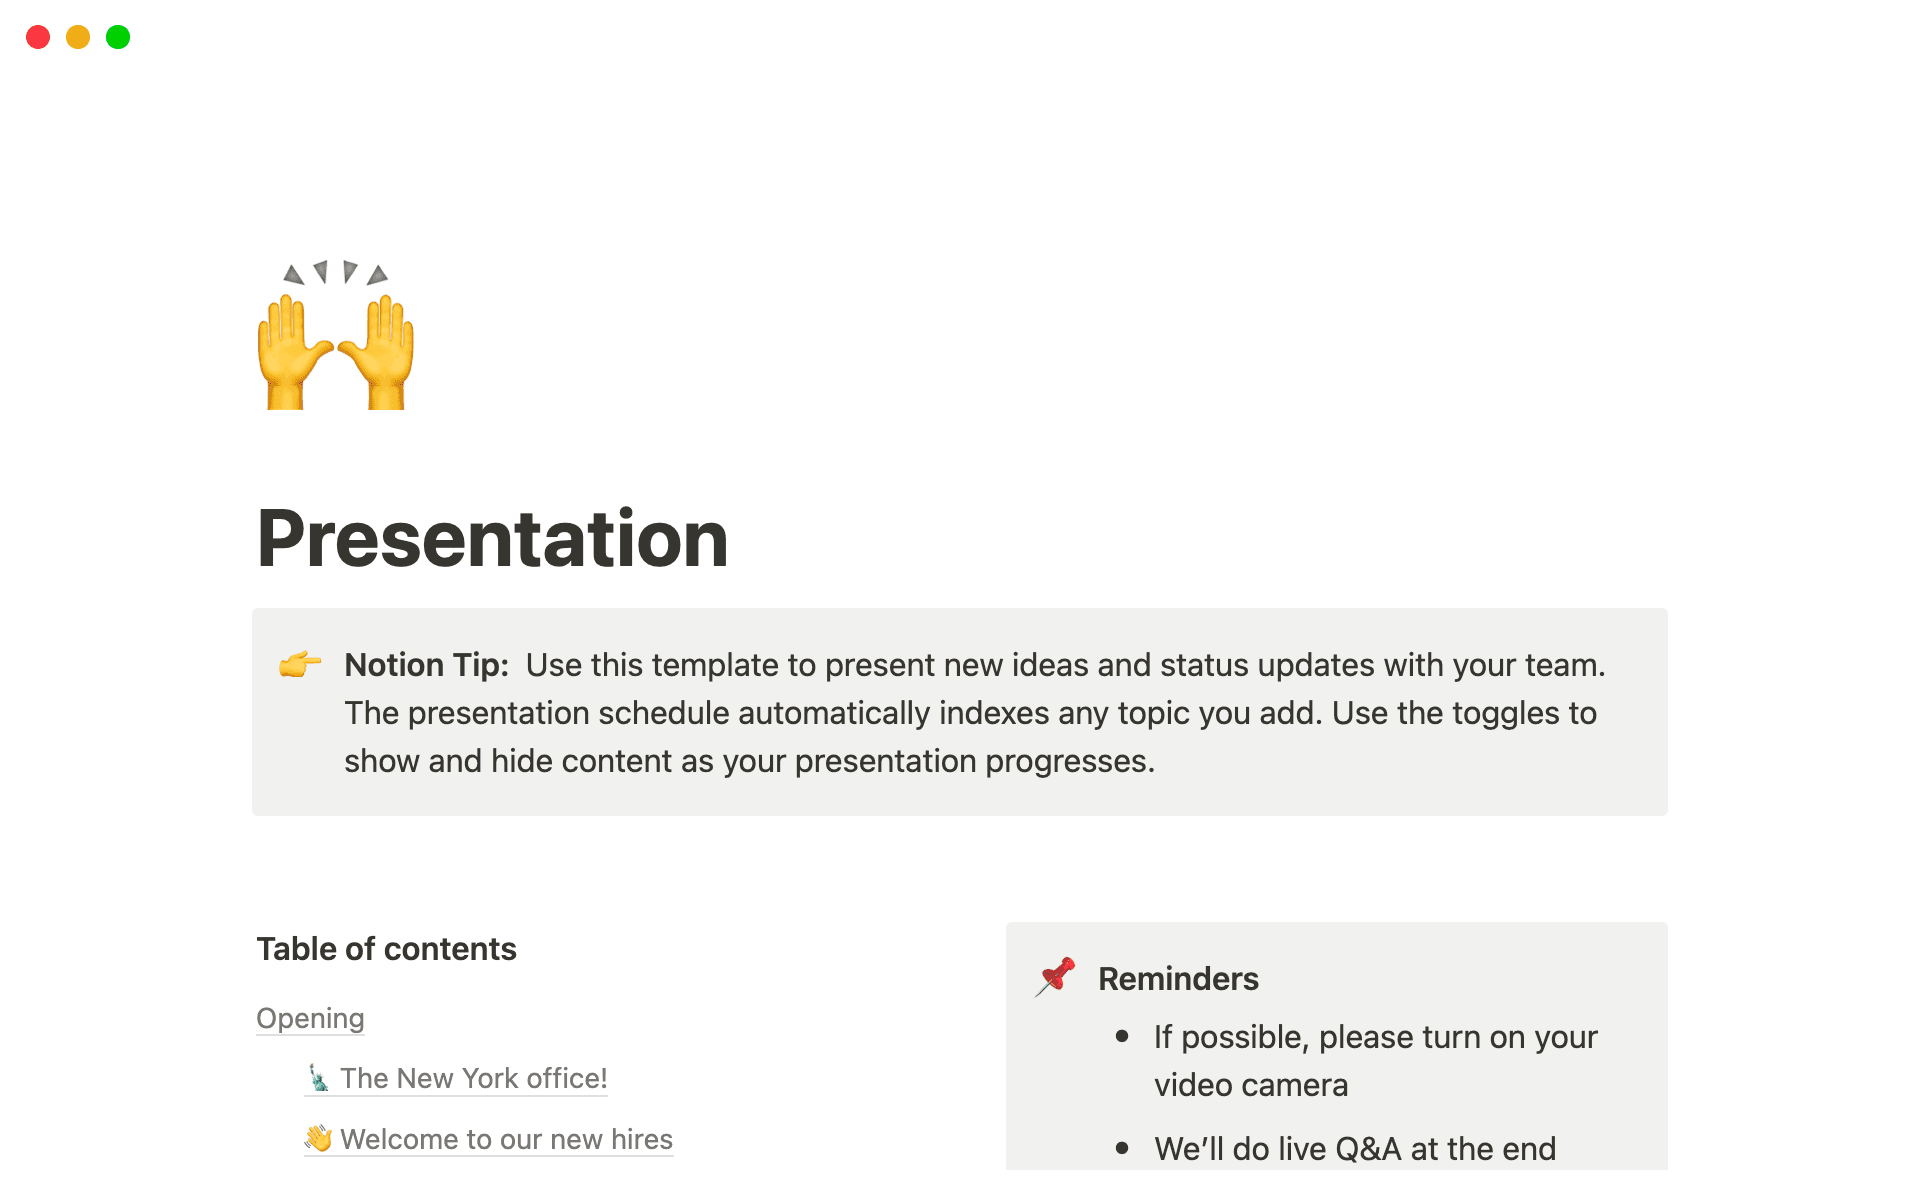Click the 'Reminders' heading text

1178,978
